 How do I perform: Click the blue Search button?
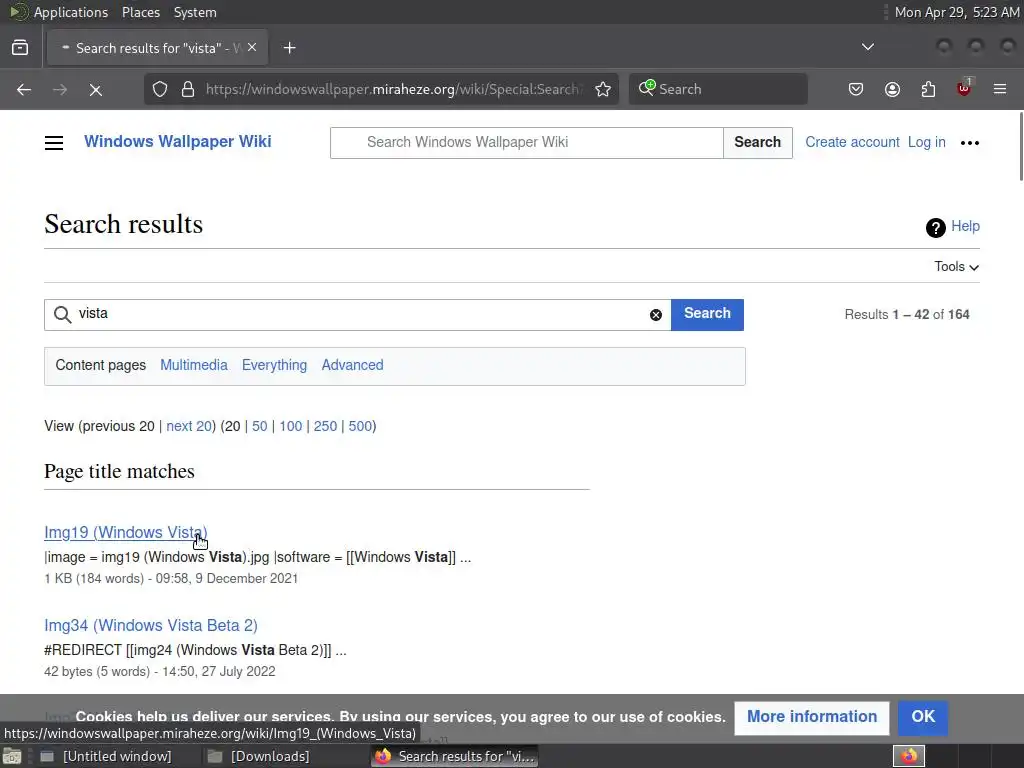[x=707, y=314]
